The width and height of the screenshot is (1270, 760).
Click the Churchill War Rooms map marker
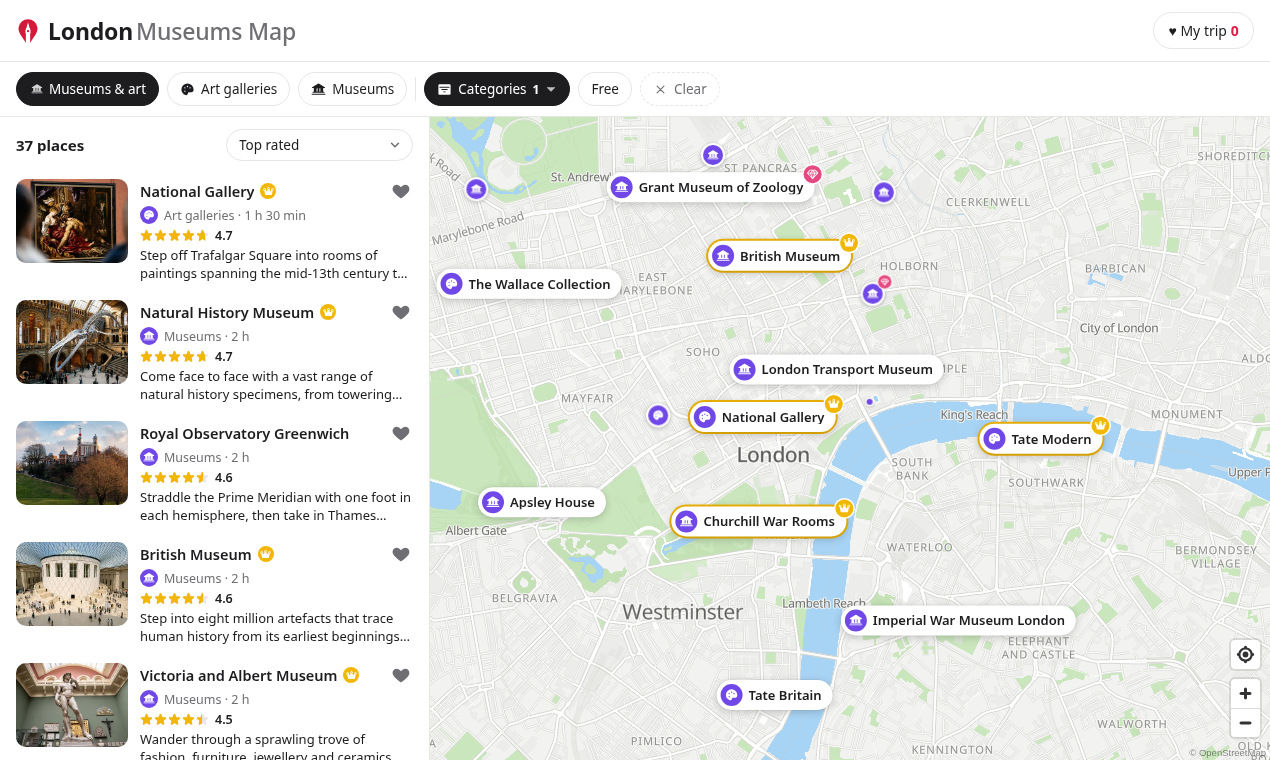click(x=759, y=521)
